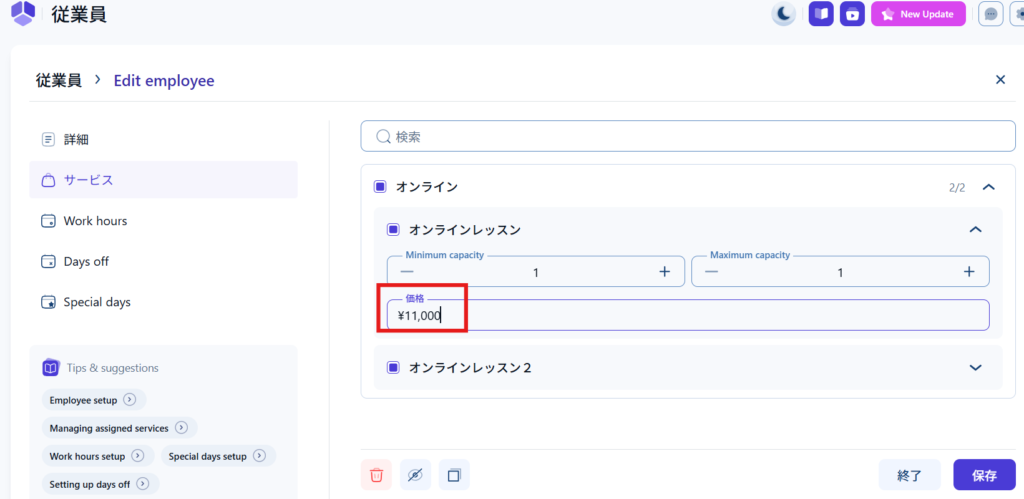Close the Edit employee panel
Screen dimensions: 1024x499
coord(1000,80)
